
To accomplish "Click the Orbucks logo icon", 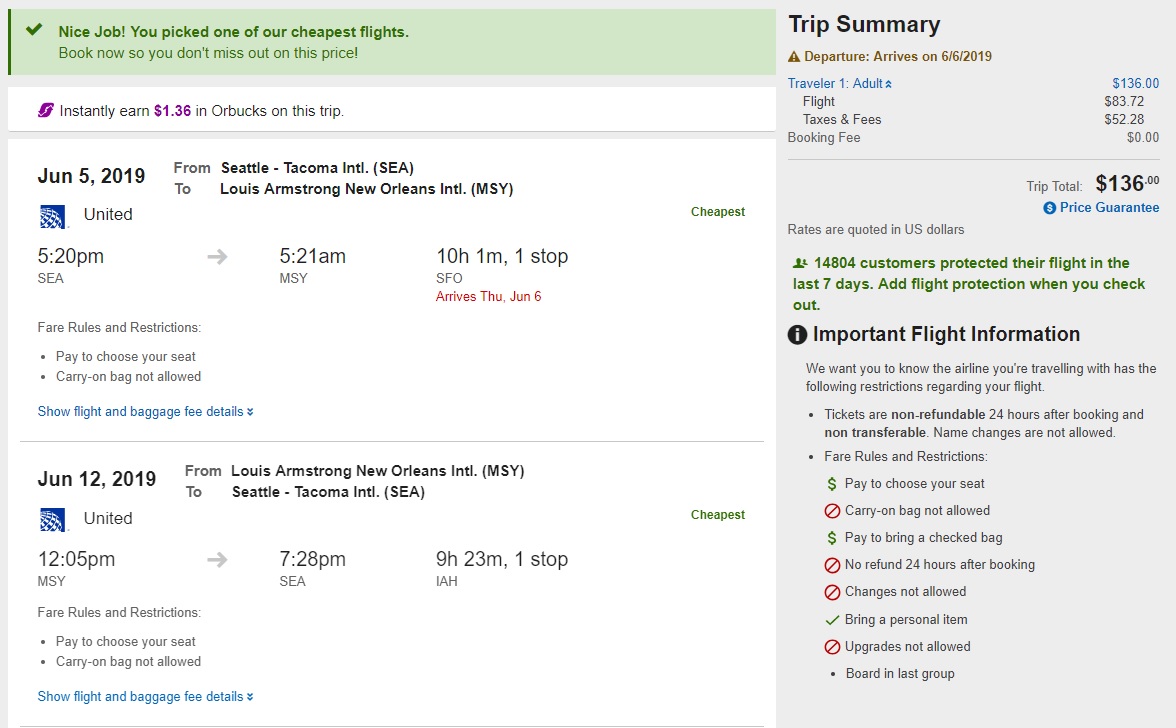I will (x=46, y=110).
